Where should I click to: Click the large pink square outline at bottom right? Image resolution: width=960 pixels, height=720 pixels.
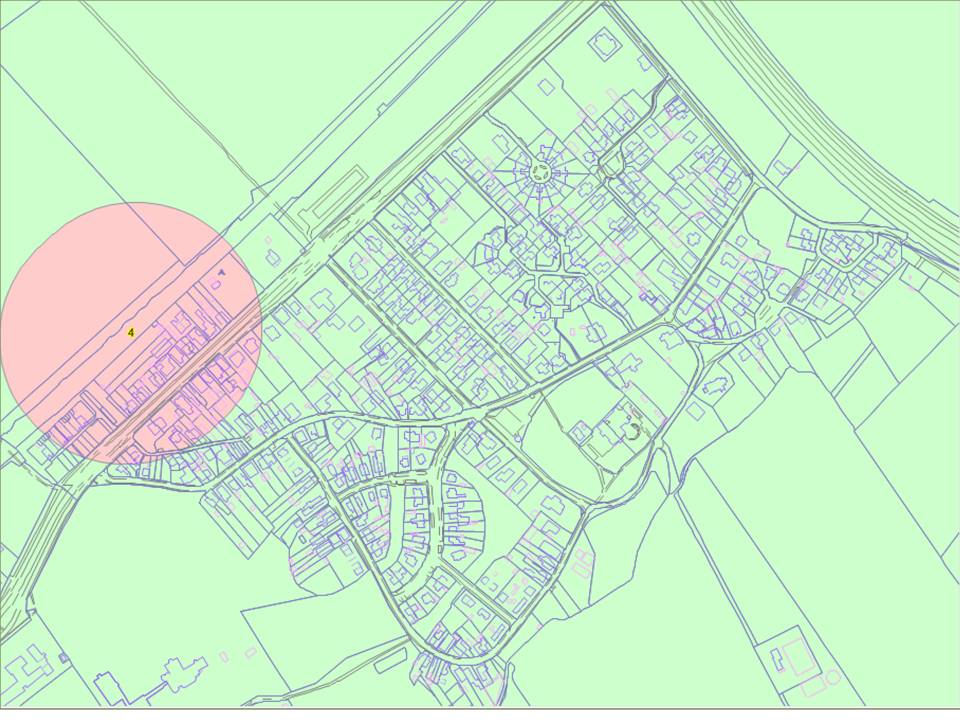click(800, 657)
